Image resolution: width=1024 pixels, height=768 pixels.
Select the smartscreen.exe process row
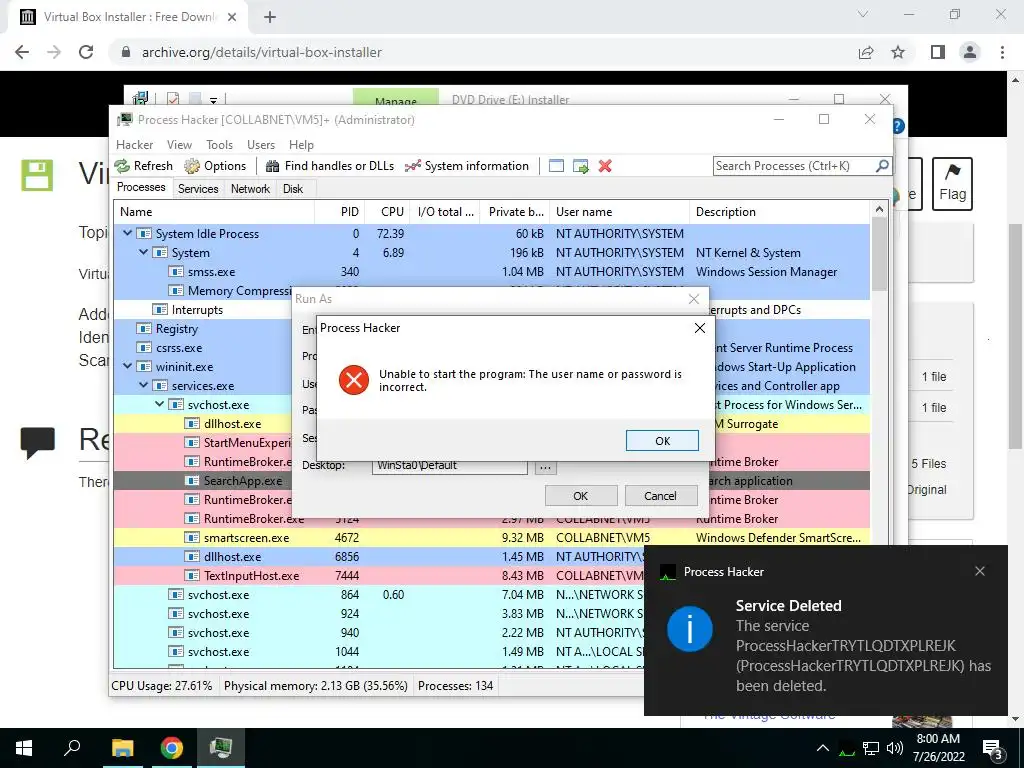pyautogui.click(x=492, y=537)
